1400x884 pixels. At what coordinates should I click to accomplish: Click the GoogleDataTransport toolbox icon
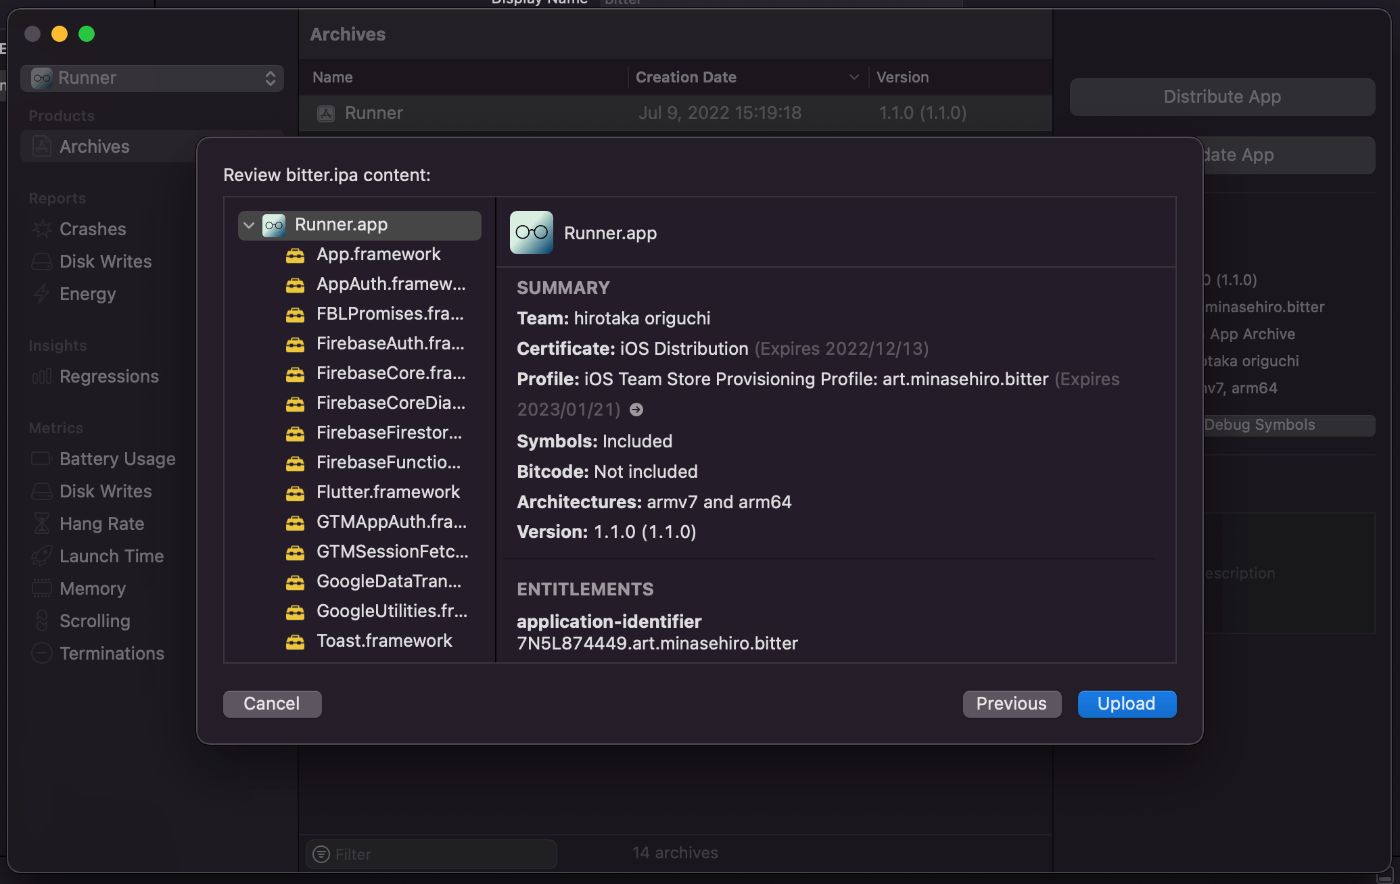pos(295,582)
